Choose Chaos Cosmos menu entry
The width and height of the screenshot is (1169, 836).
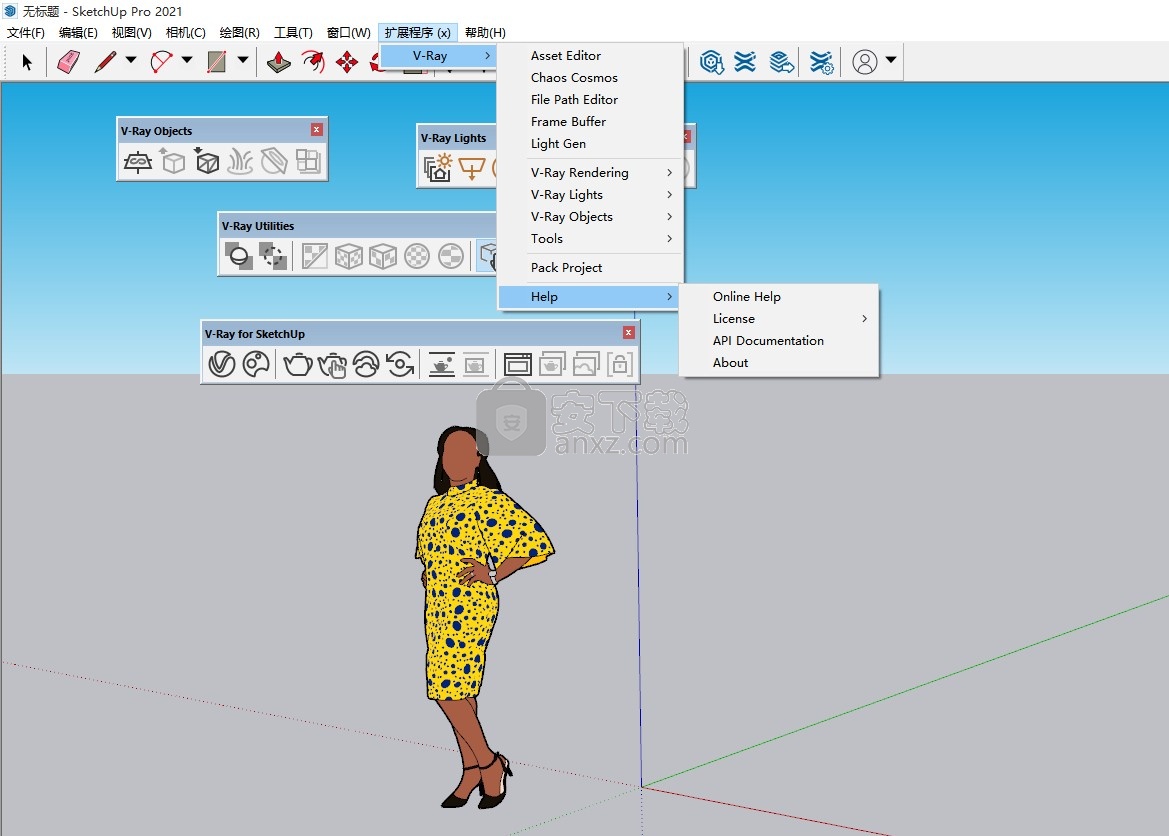pos(590,78)
